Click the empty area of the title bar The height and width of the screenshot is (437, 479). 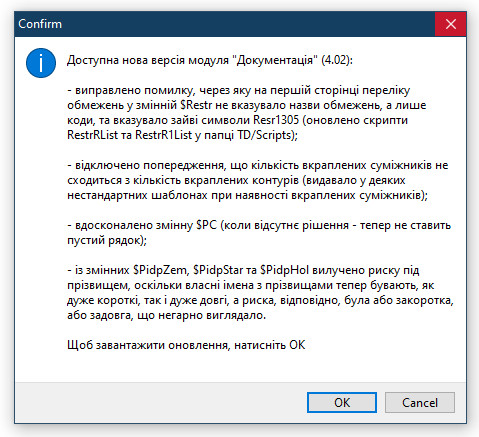coord(247,24)
